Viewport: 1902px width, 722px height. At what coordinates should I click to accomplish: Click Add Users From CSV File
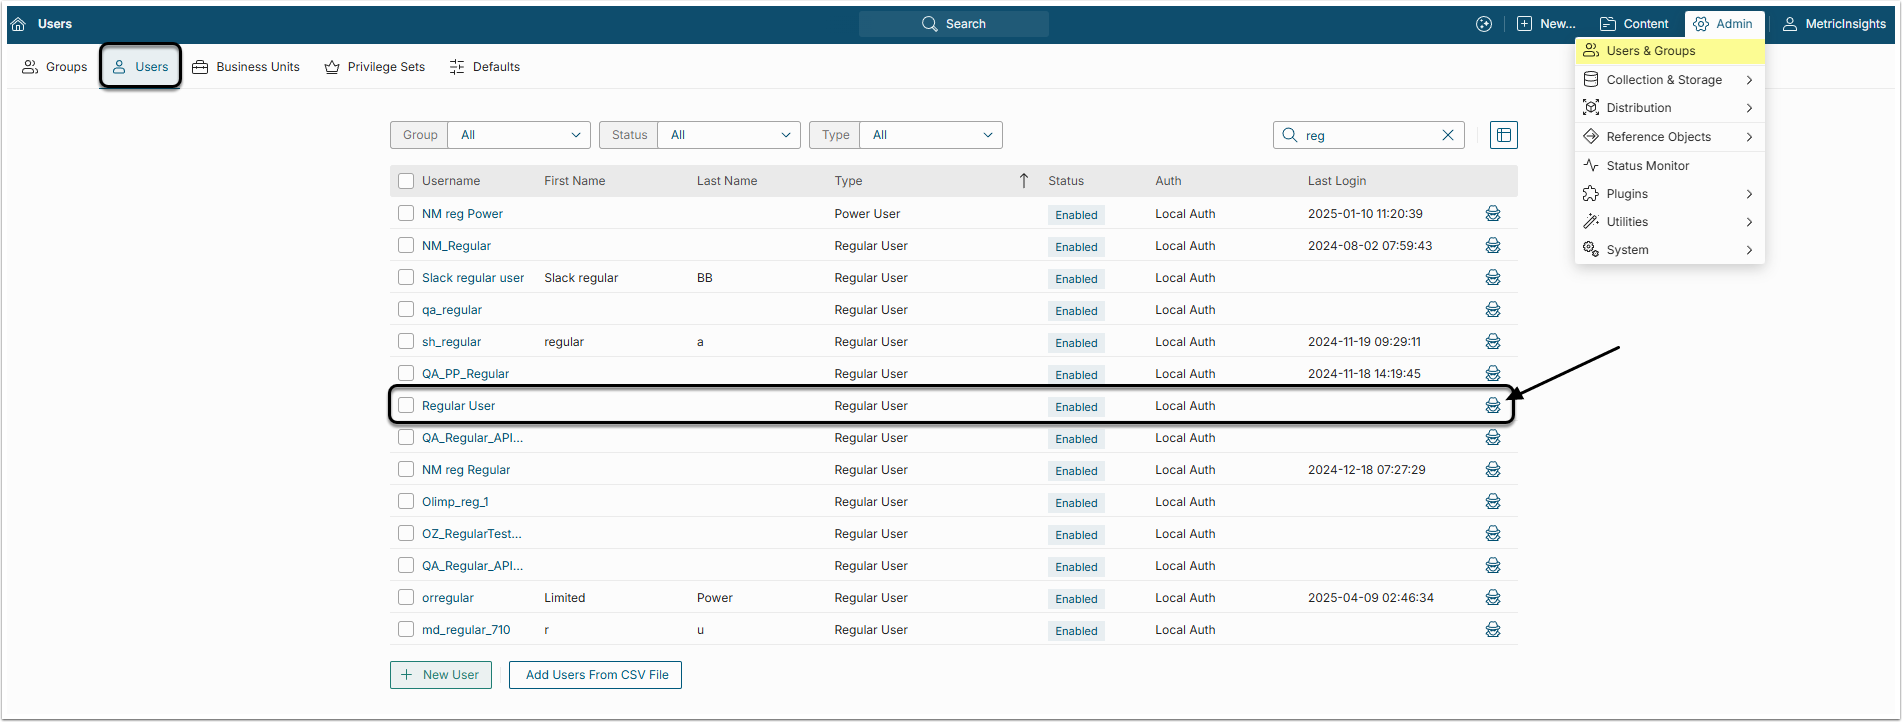pyautogui.click(x=596, y=675)
